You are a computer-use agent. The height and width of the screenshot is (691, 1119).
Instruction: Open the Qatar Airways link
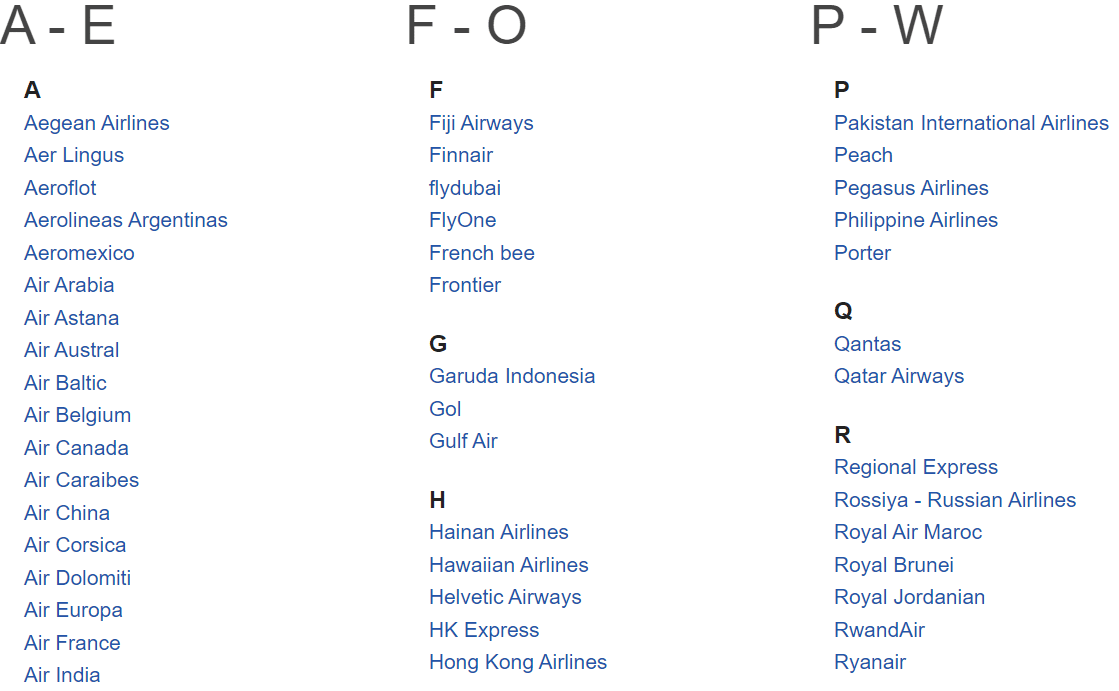pos(899,376)
